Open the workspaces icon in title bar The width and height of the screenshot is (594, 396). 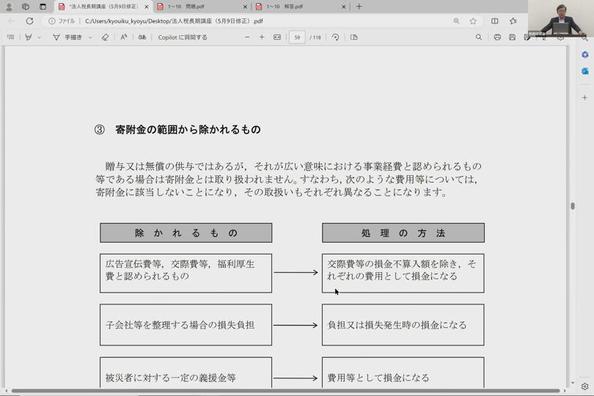[26, 6]
